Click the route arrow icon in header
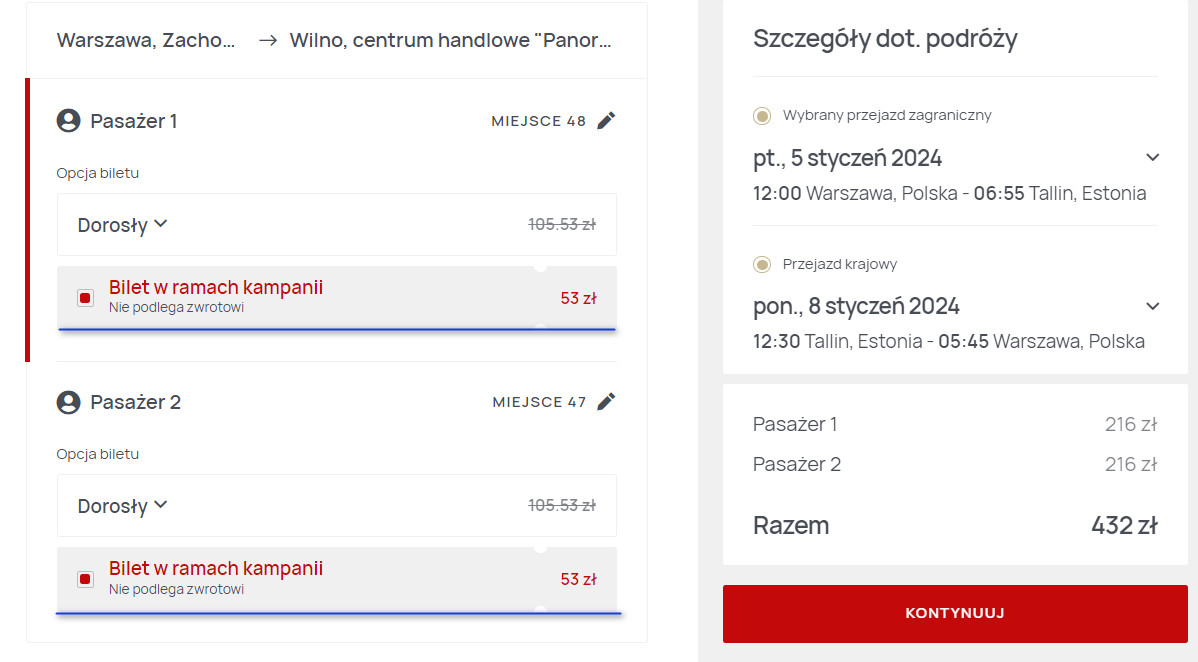The width and height of the screenshot is (1198, 662). coord(267,41)
